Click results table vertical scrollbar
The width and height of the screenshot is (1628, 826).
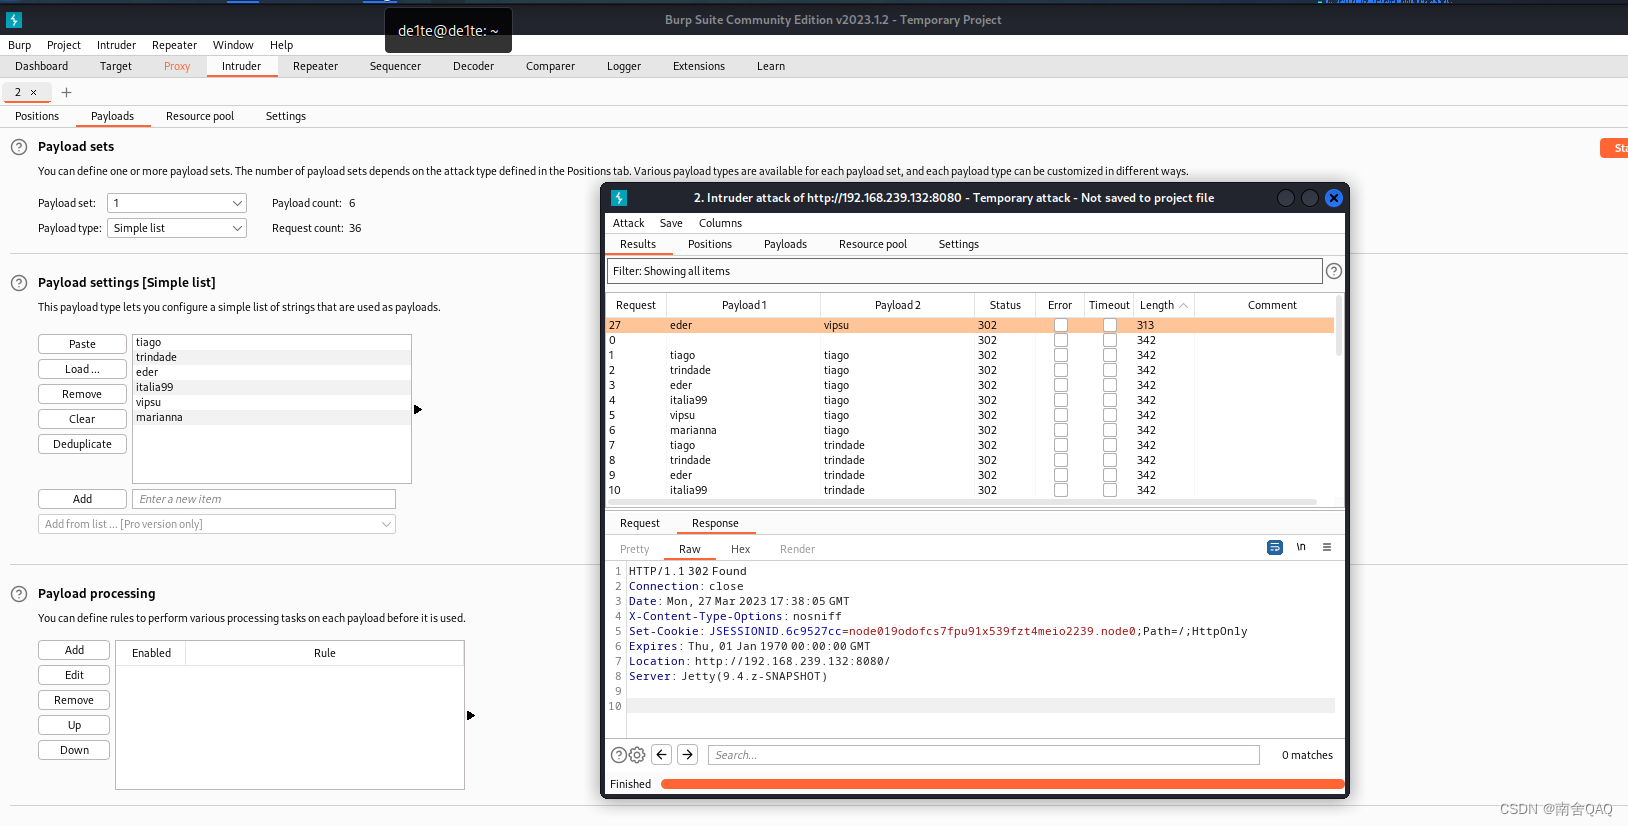pyautogui.click(x=1340, y=327)
